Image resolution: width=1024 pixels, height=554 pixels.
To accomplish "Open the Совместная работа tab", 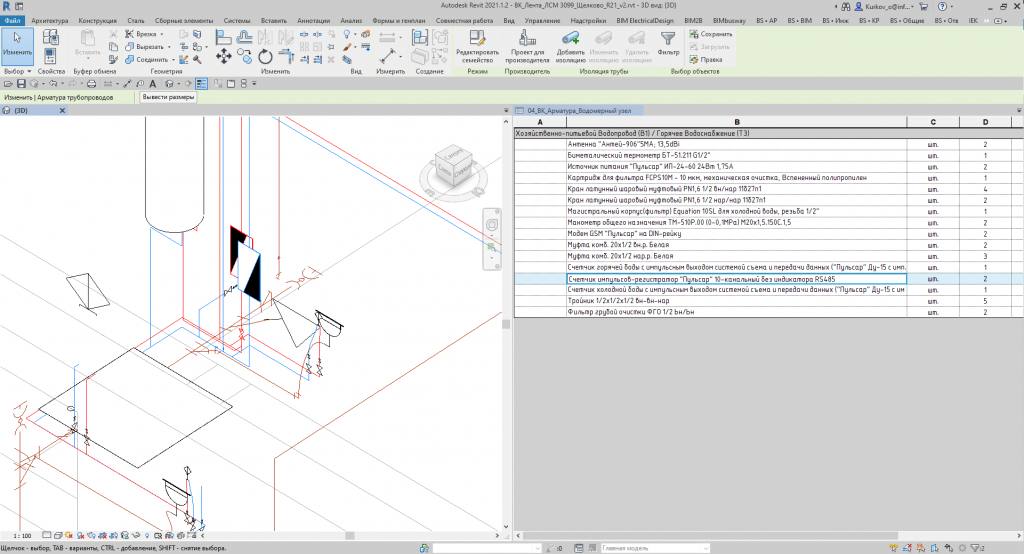I will (x=464, y=20).
